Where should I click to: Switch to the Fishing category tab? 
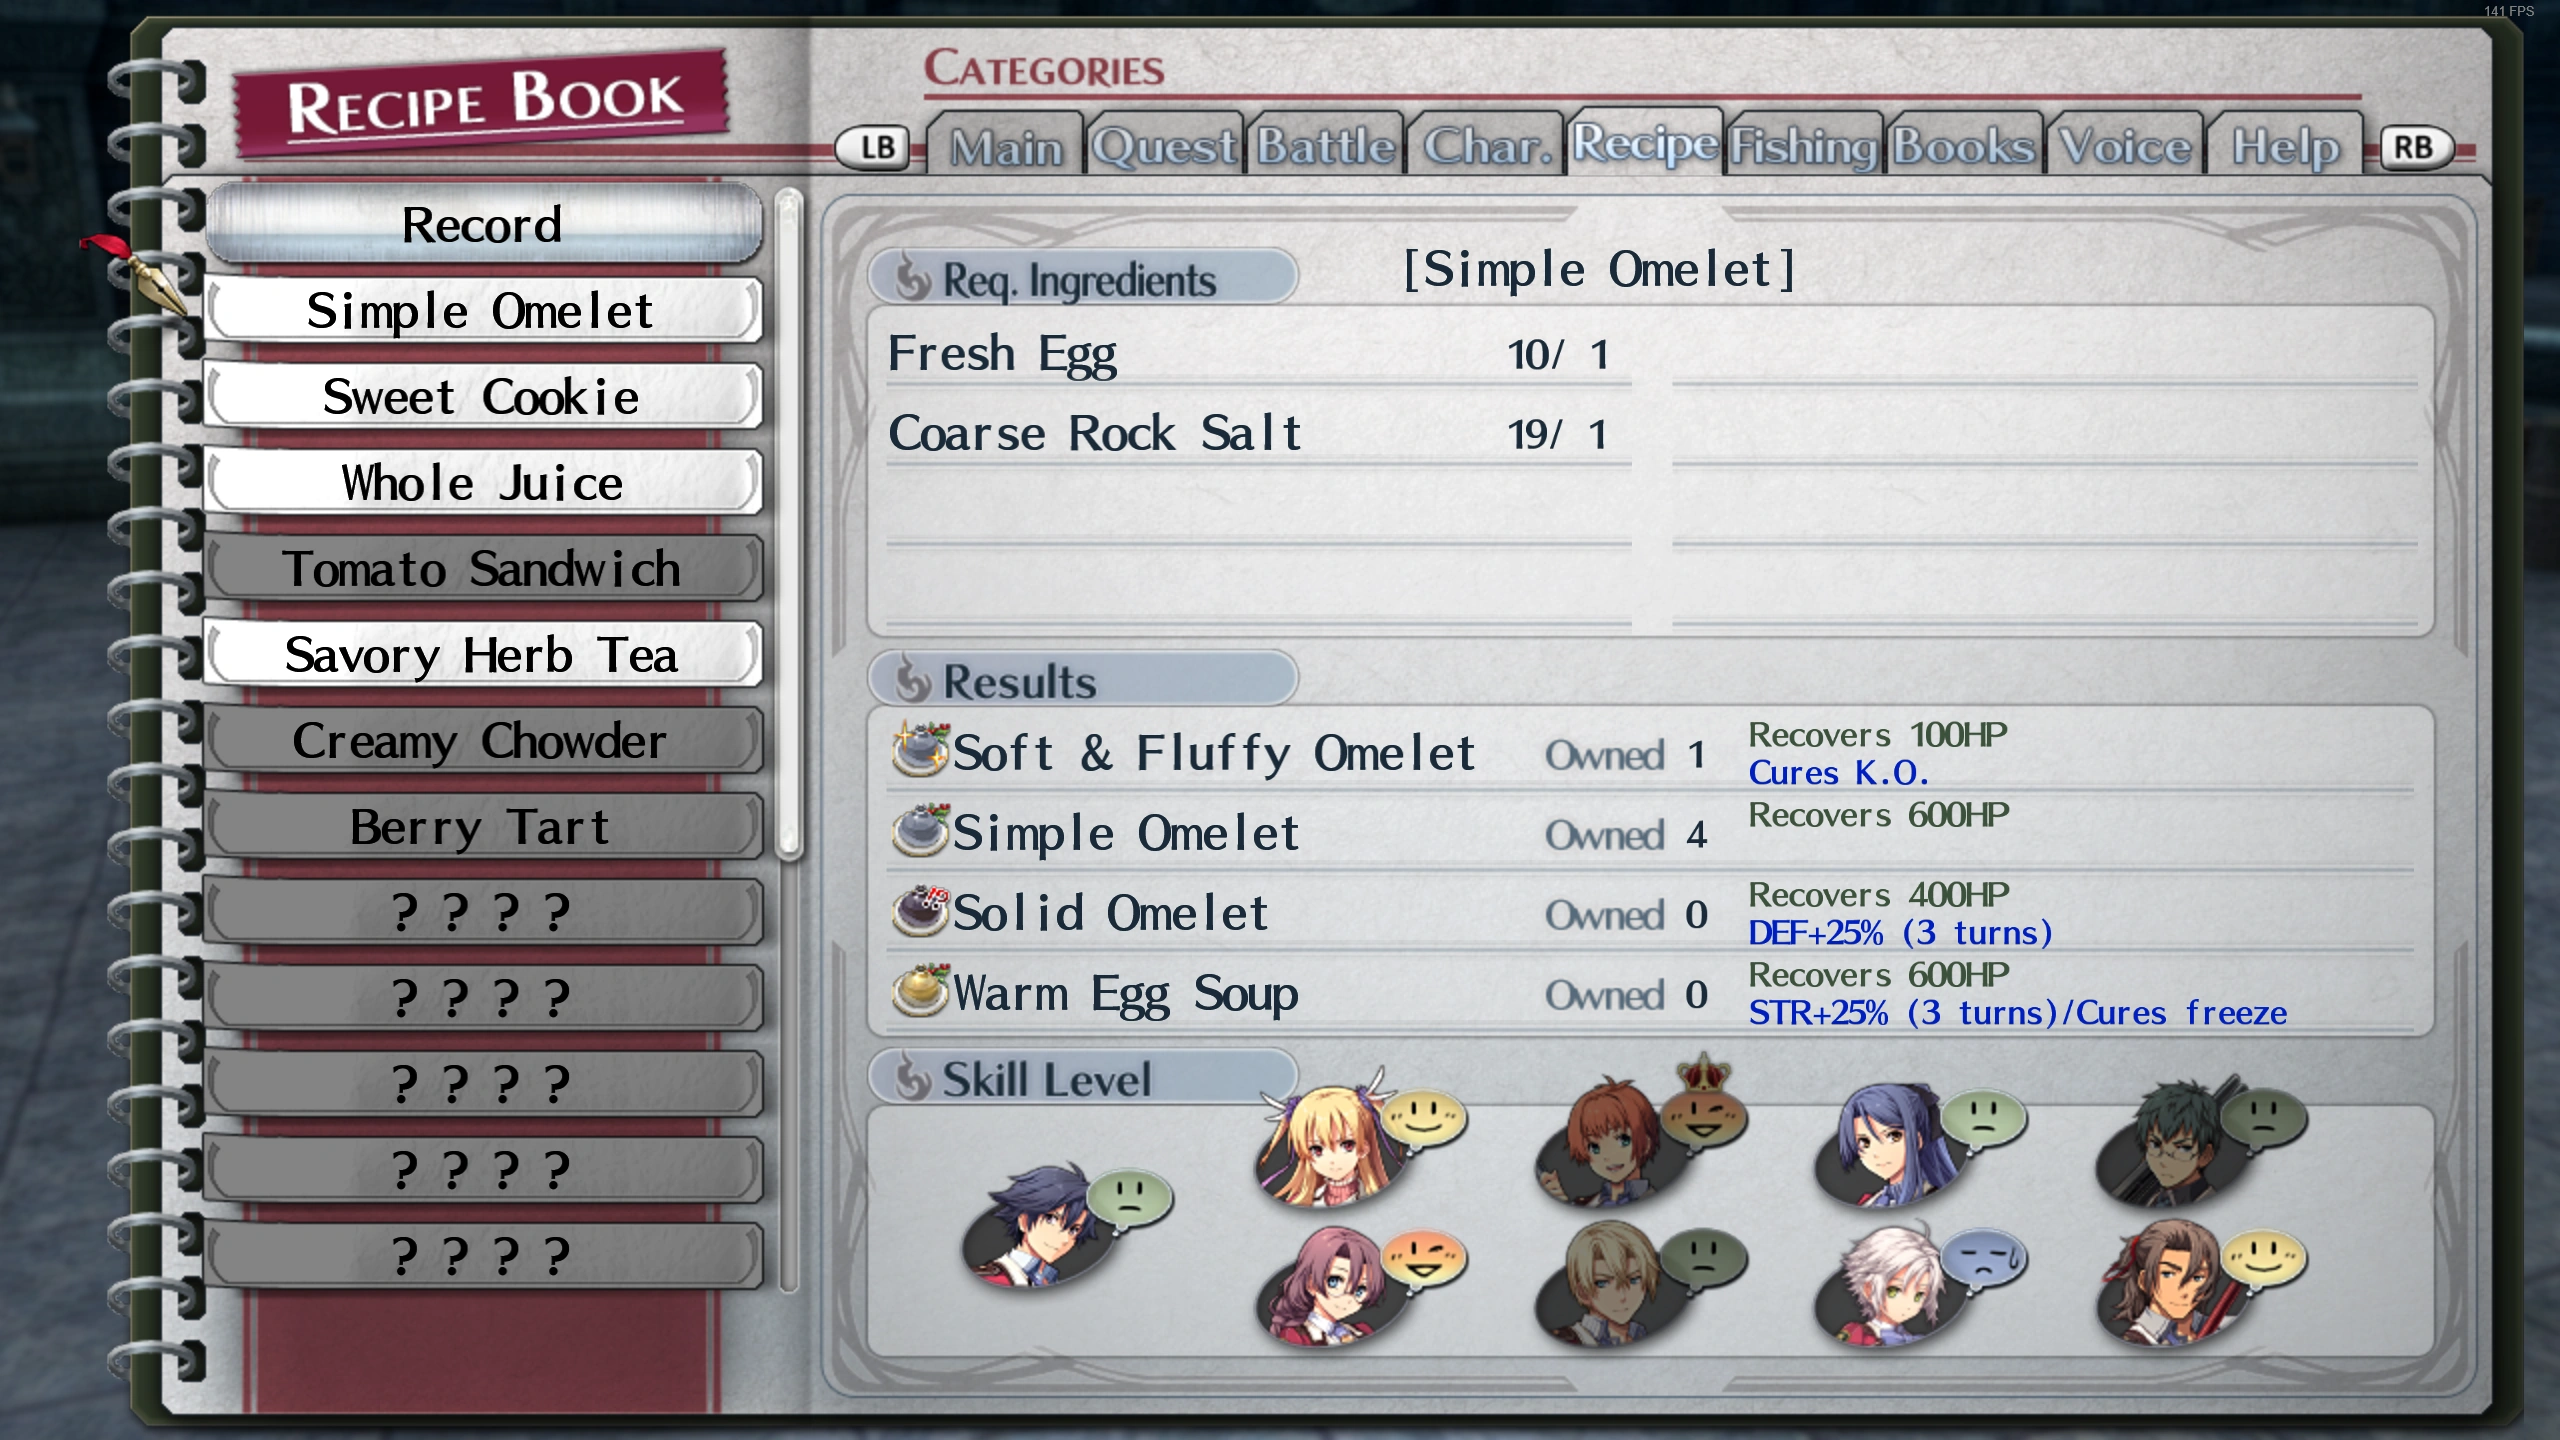1804,146
